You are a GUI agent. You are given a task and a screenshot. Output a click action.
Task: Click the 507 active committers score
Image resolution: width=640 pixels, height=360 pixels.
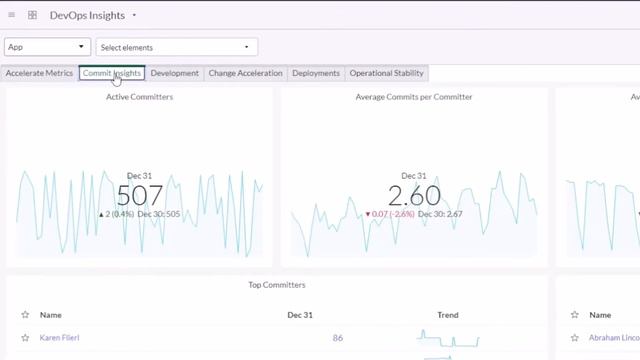pyautogui.click(x=140, y=196)
